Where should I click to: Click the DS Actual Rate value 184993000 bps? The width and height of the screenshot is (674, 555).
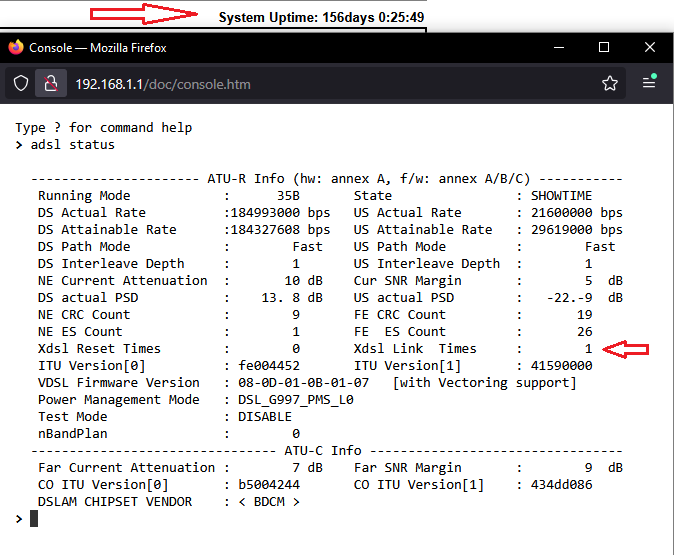click(x=280, y=213)
